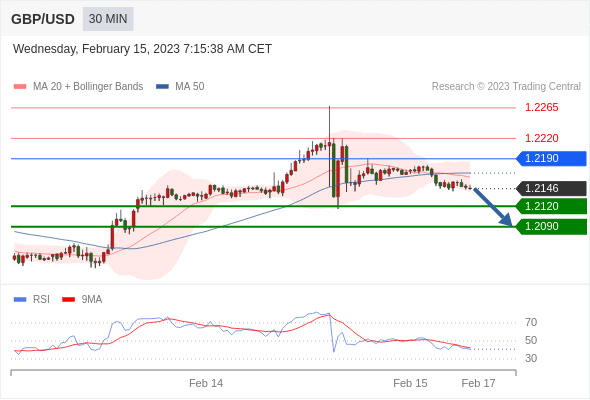
Task: Click the blue 1.2190 pivot price tag
Action: tap(551, 158)
